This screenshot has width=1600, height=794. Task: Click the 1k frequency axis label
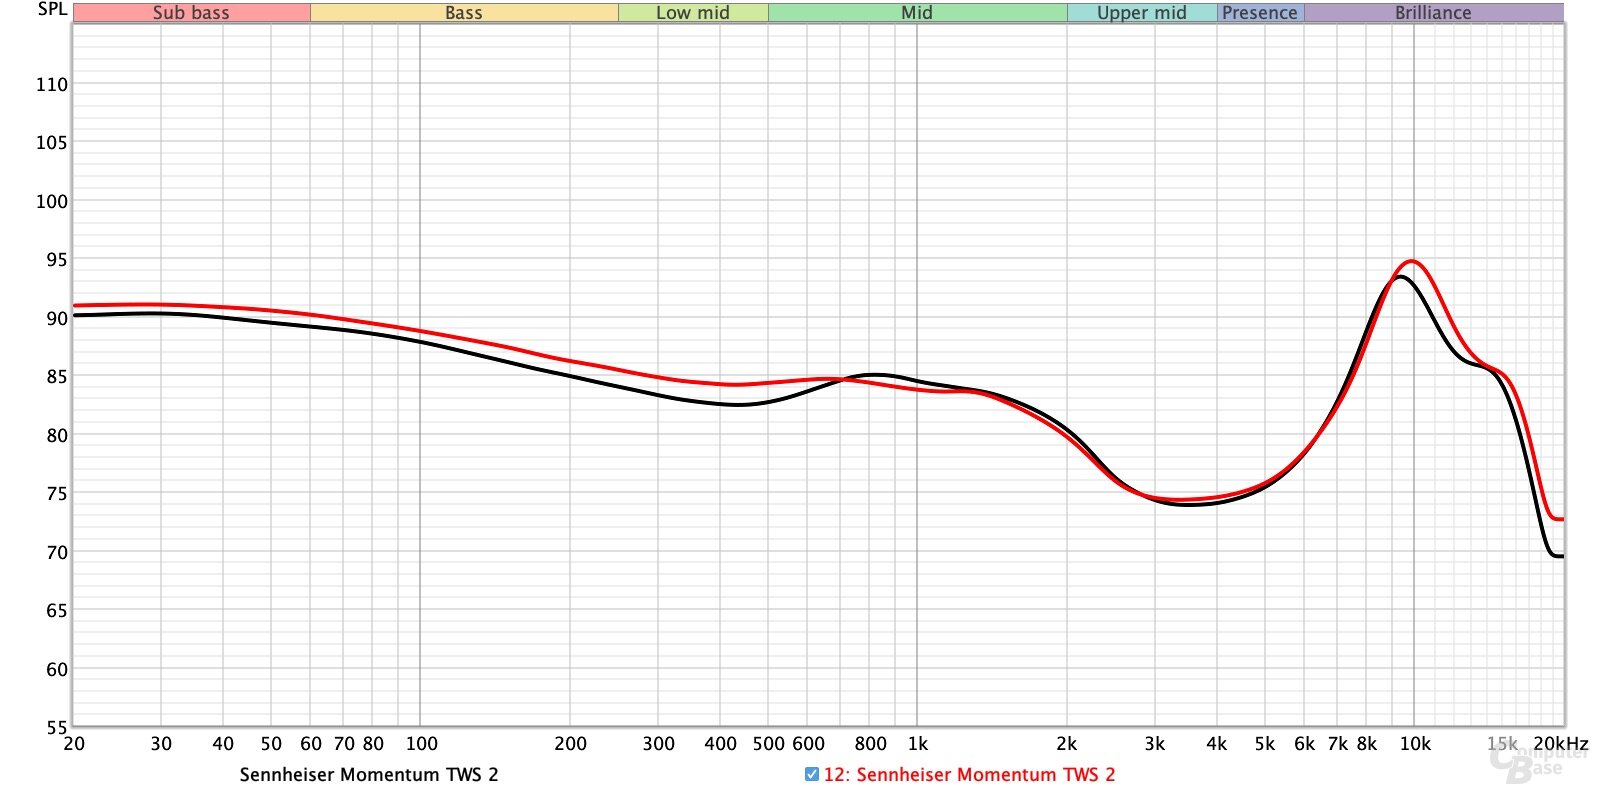coord(918,743)
